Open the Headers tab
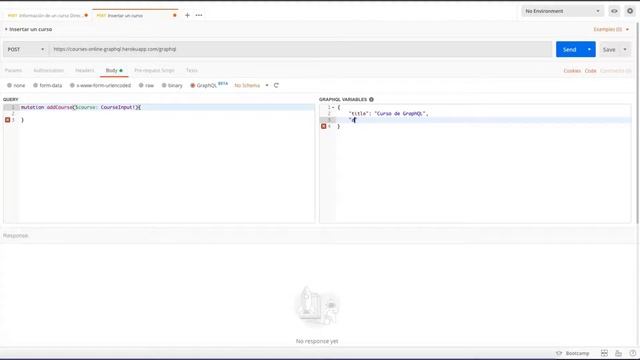This screenshot has width=640, height=360. tap(84, 70)
